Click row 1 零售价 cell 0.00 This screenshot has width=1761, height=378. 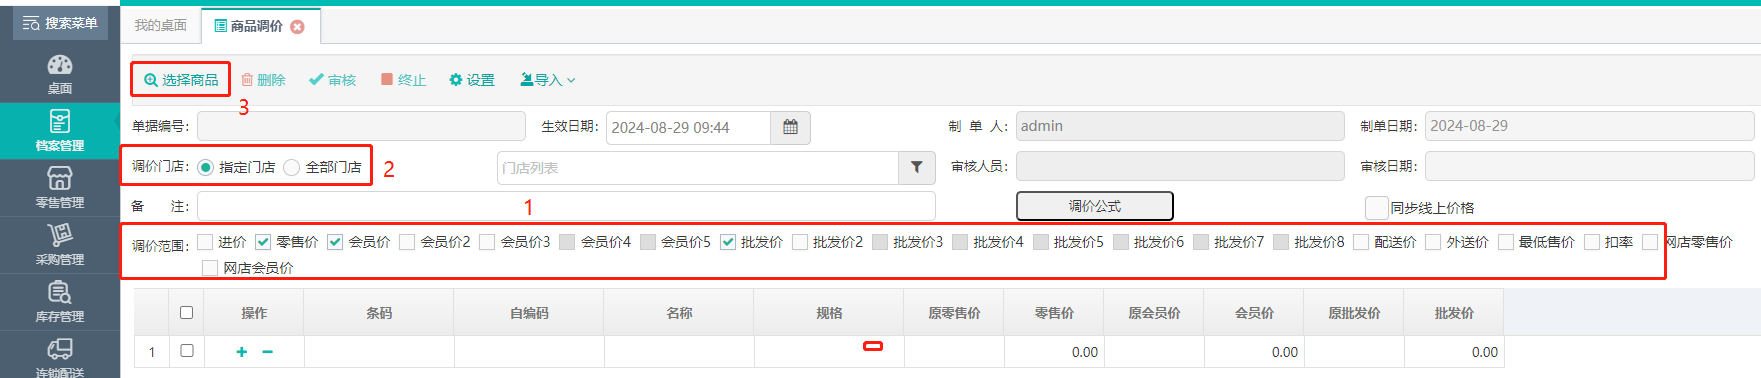point(1054,352)
